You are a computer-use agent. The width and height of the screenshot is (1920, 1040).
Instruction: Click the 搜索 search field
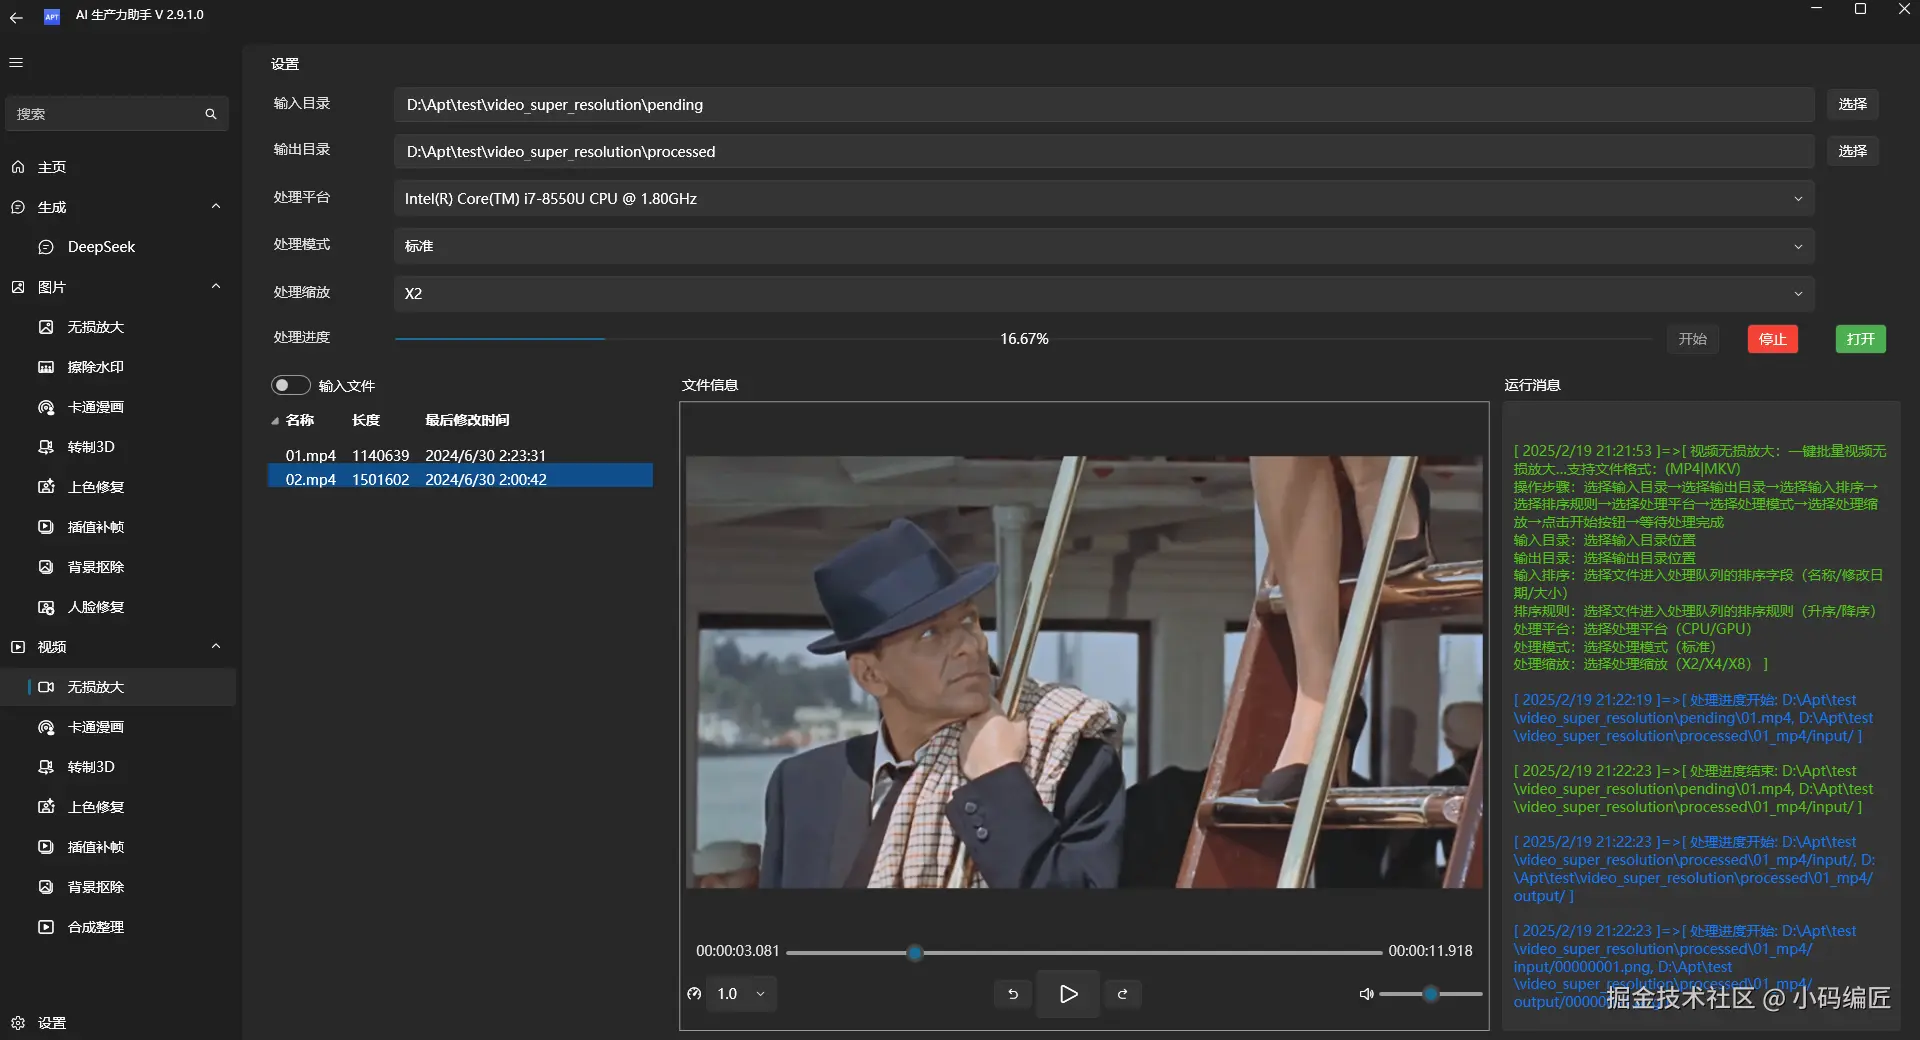[117, 114]
